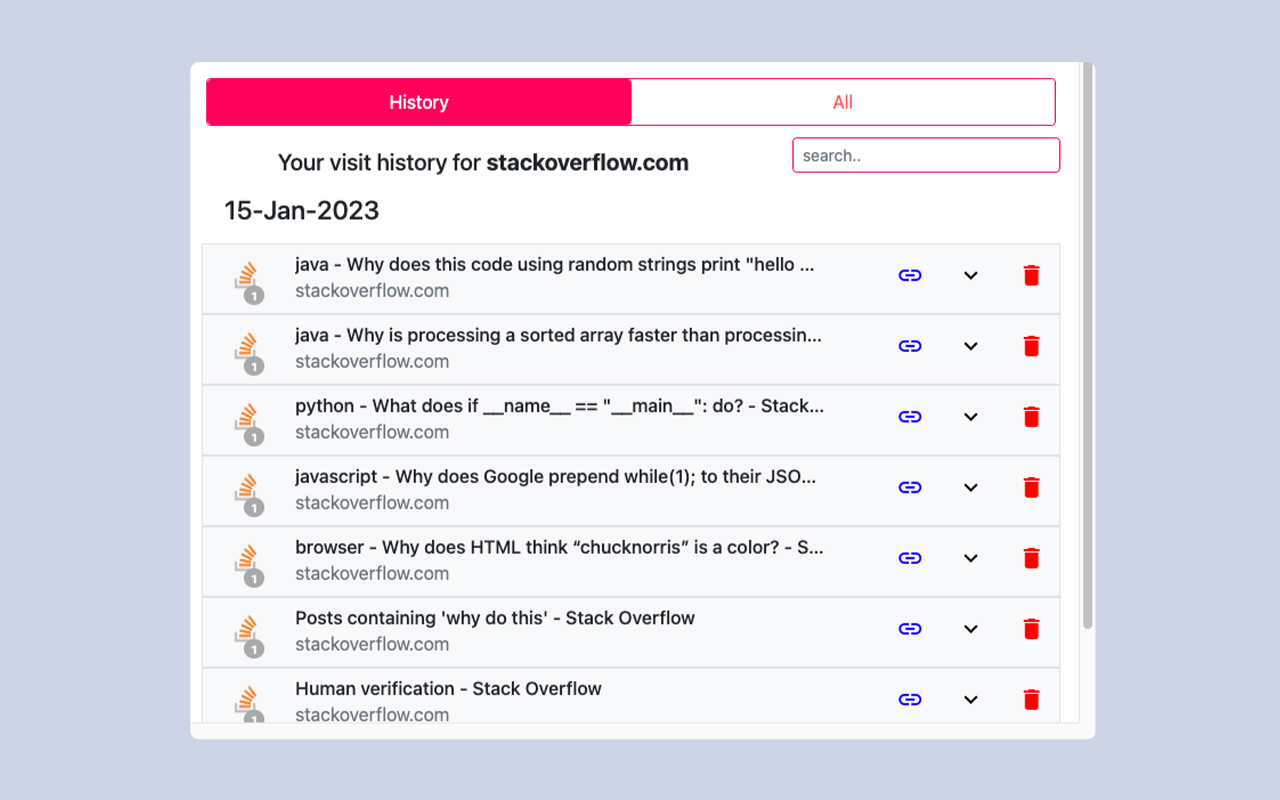Open link for 'random strings print hello' entry

(910, 275)
